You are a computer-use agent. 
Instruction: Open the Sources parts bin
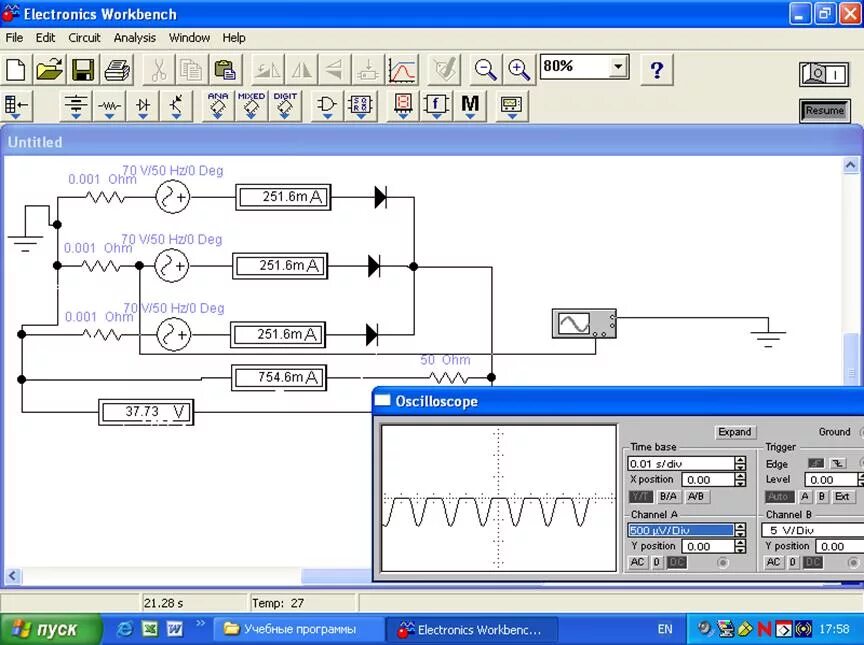(75, 106)
